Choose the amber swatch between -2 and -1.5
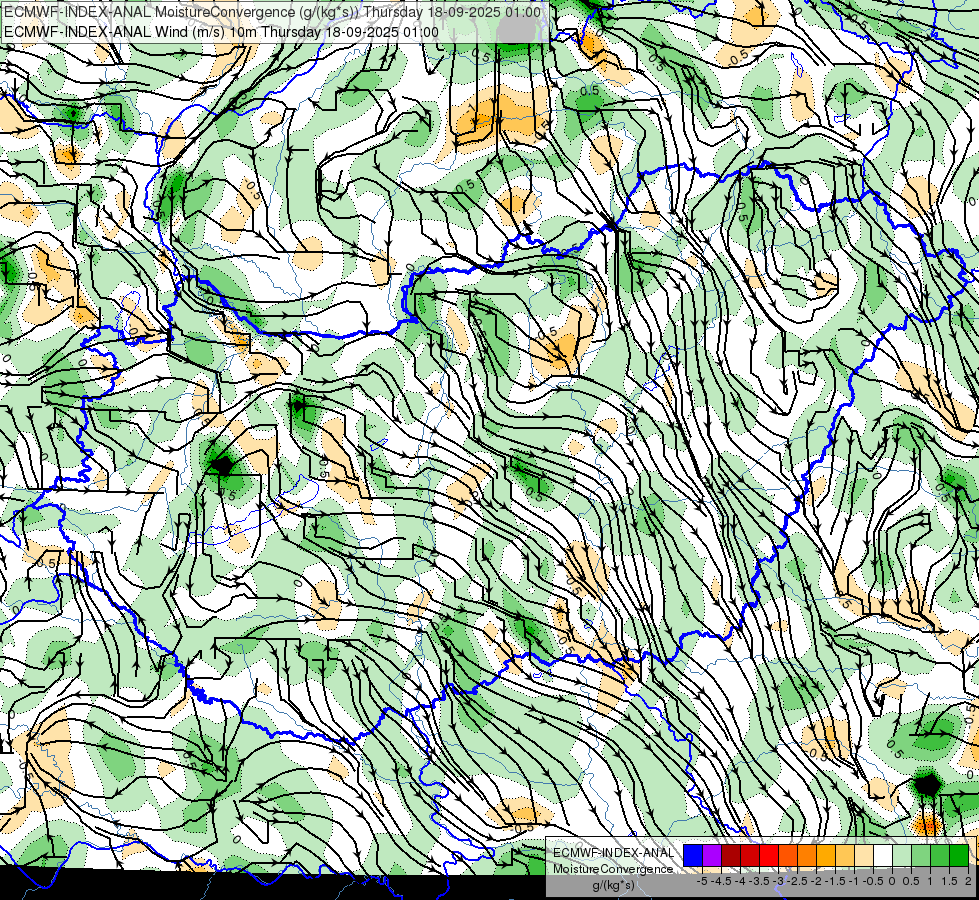This screenshot has width=979, height=900. click(826, 856)
